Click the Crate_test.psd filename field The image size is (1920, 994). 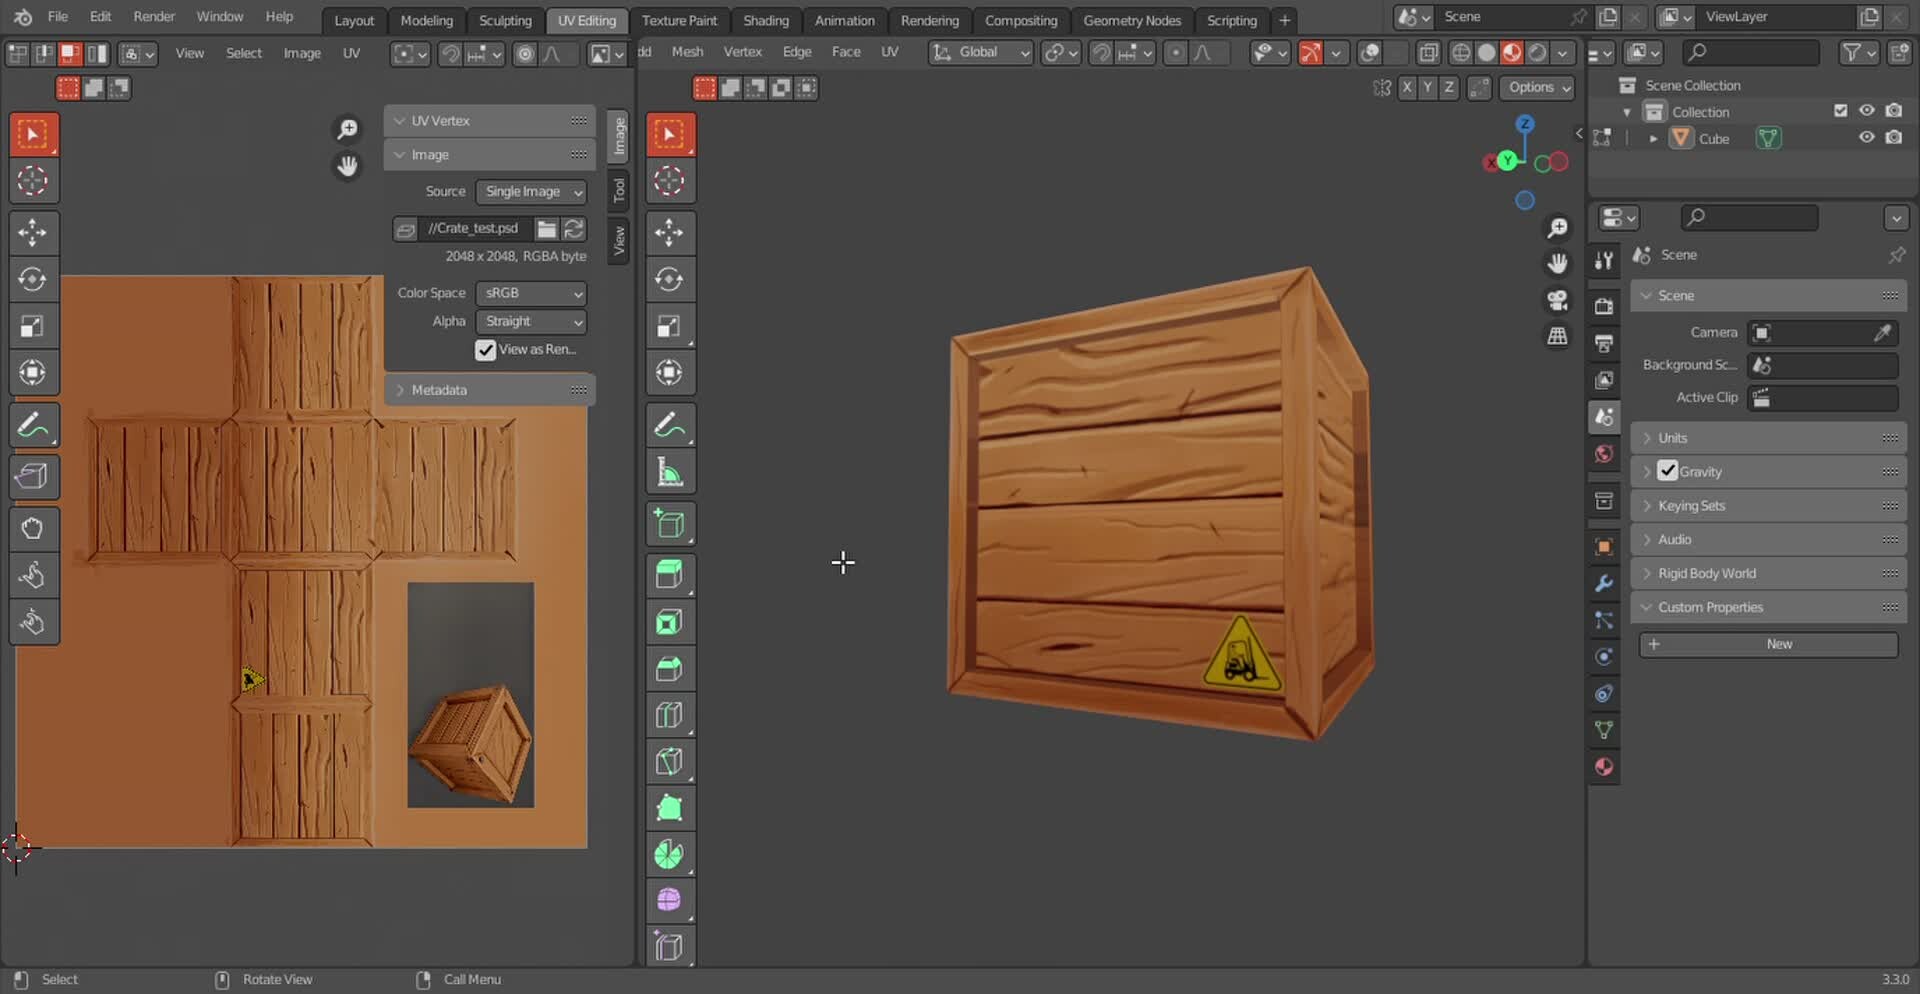tap(475, 229)
